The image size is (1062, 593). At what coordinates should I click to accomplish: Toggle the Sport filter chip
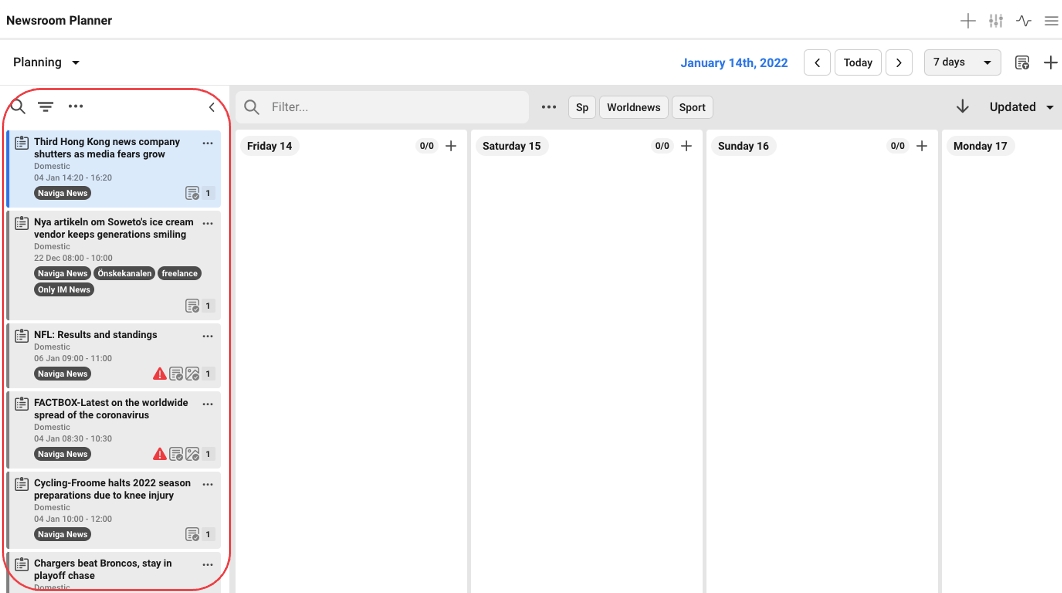(x=692, y=107)
